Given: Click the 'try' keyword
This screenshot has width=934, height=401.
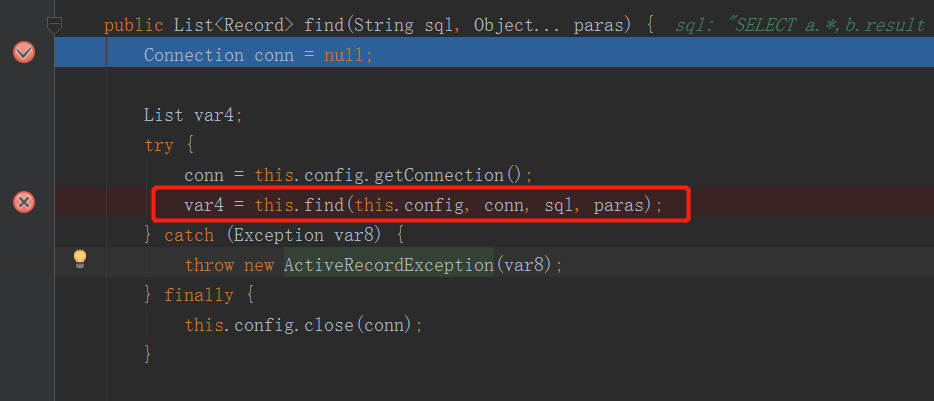Looking at the screenshot, I should 159,145.
